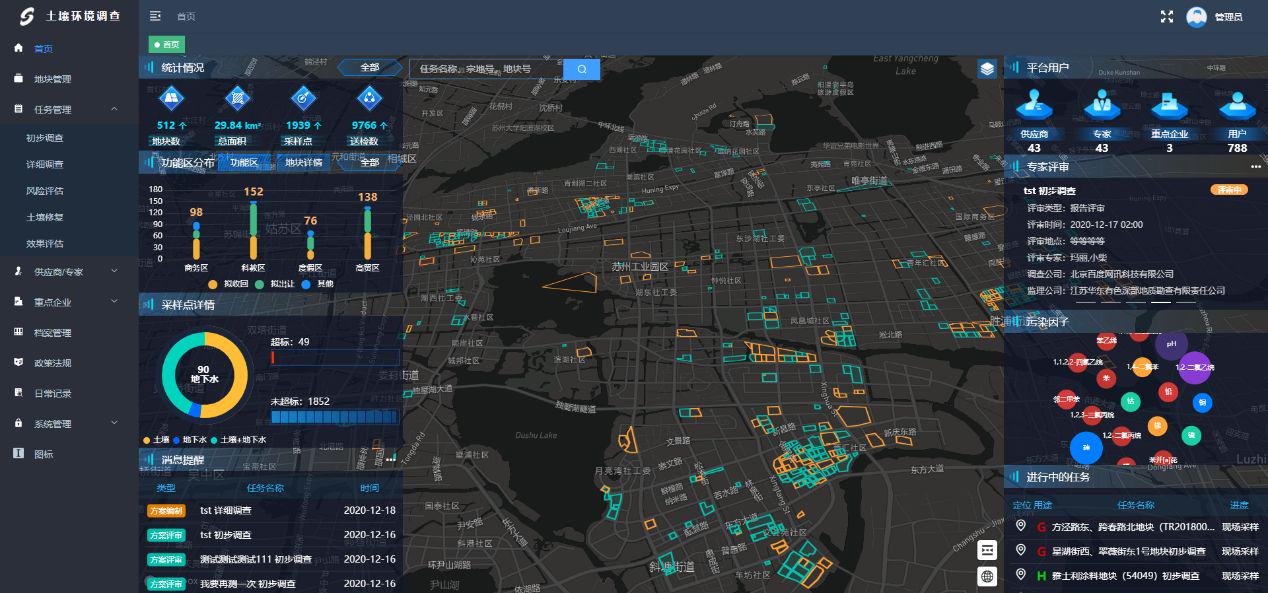Switch to the 地块详情 tab
Image resolution: width=1268 pixels, height=593 pixels.
click(304, 162)
